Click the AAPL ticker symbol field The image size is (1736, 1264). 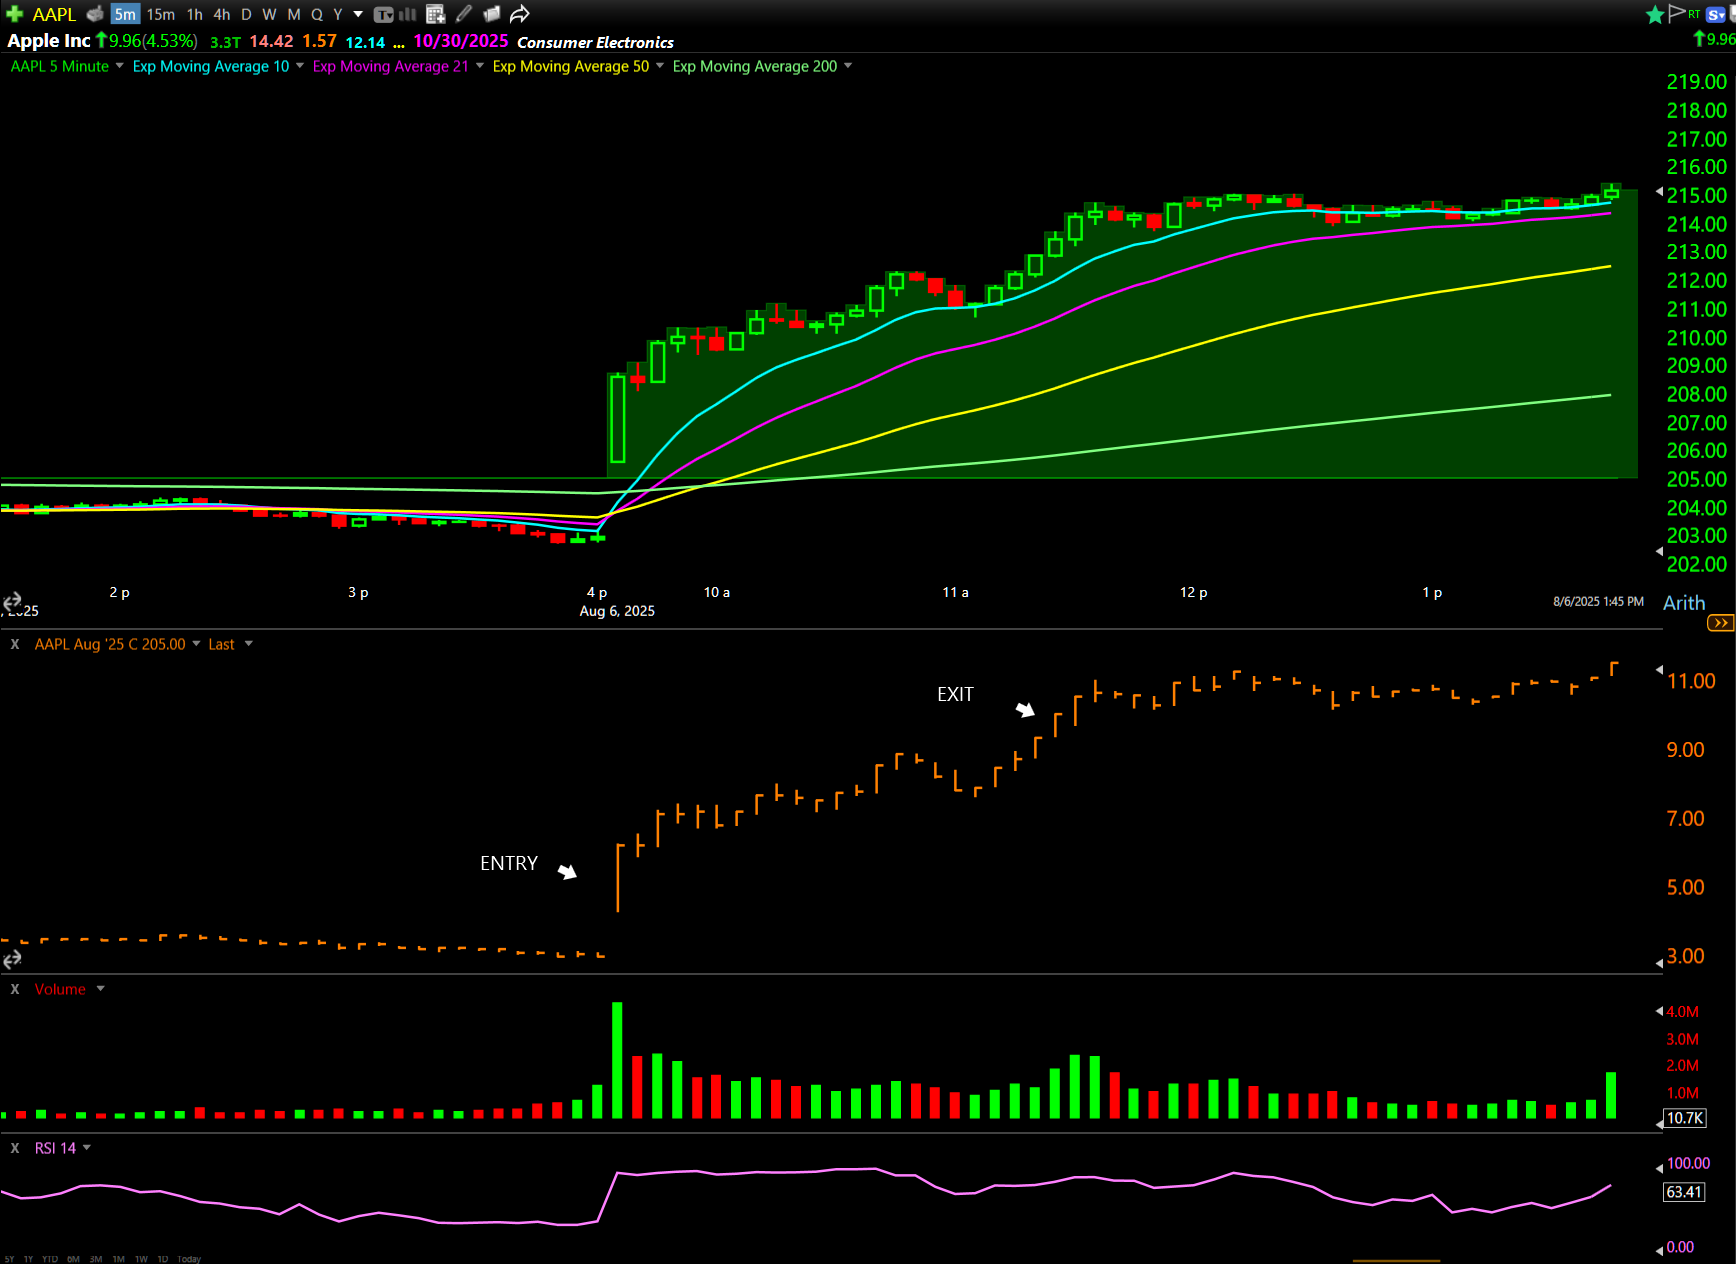[54, 14]
